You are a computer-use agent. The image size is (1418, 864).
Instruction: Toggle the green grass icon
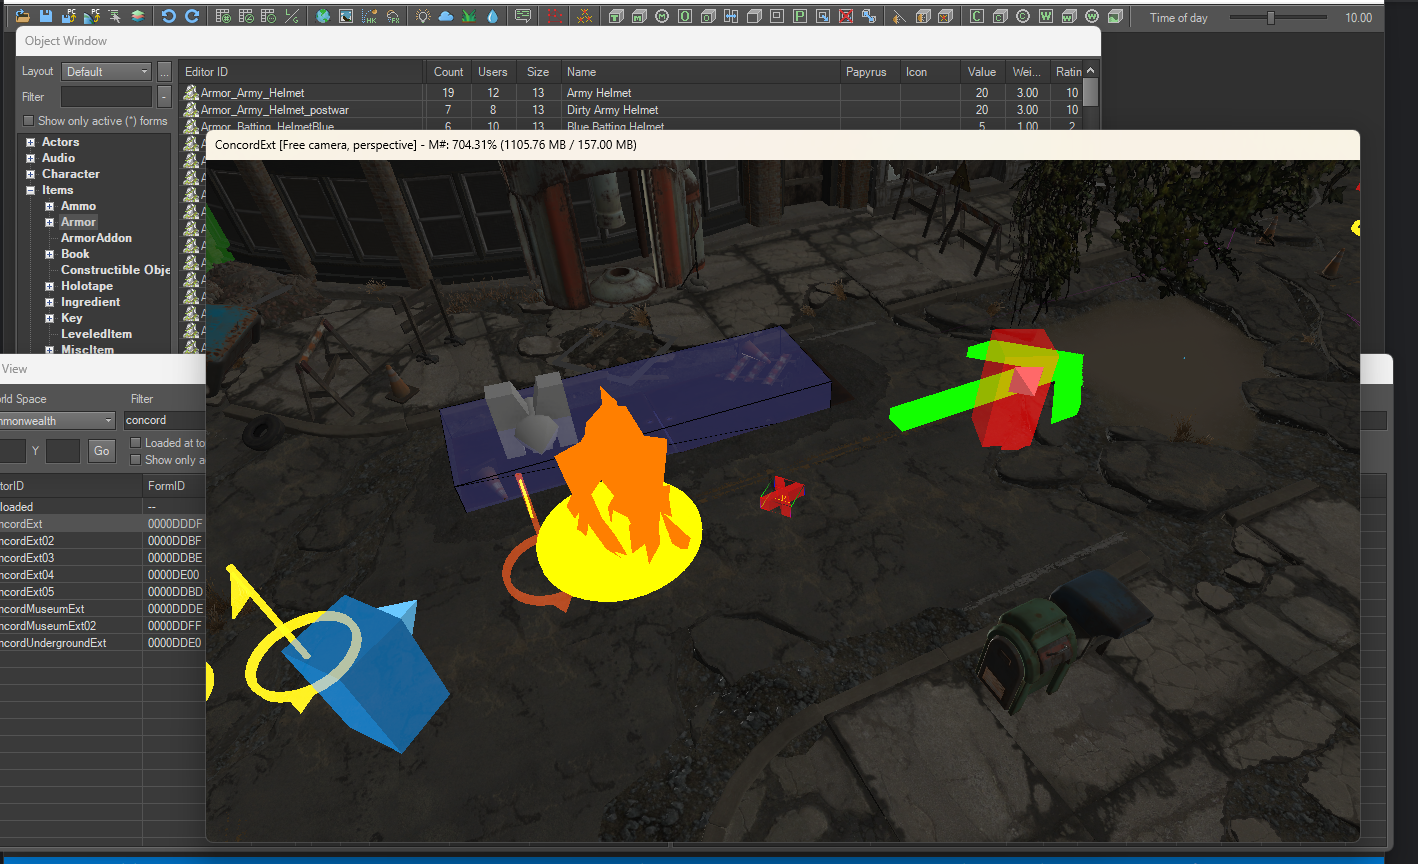coord(468,16)
